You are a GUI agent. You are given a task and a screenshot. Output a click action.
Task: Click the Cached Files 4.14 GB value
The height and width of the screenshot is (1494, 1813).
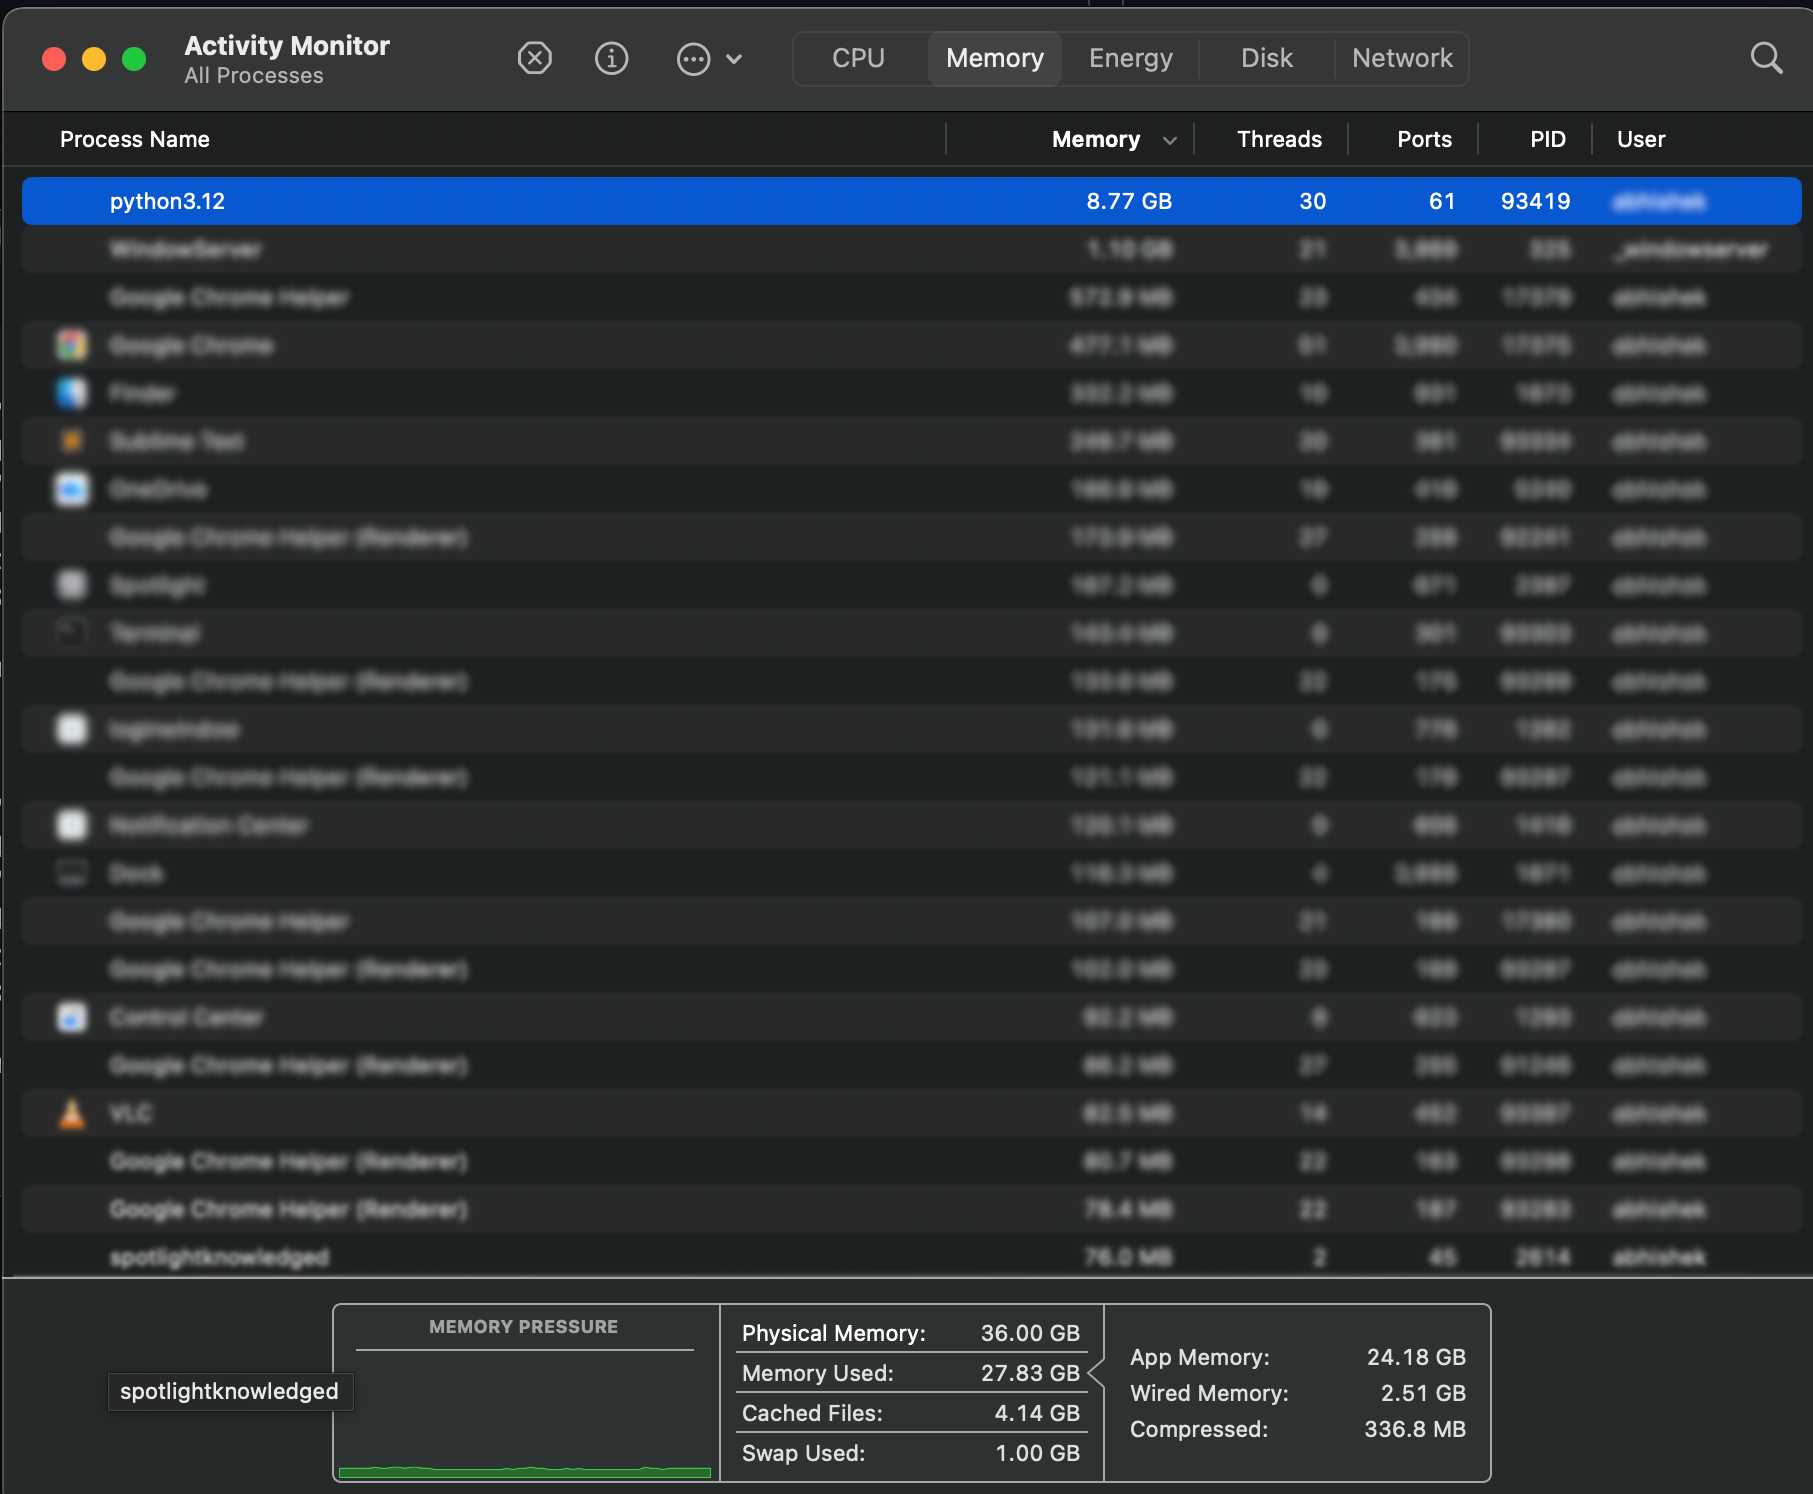[1037, 1413]
